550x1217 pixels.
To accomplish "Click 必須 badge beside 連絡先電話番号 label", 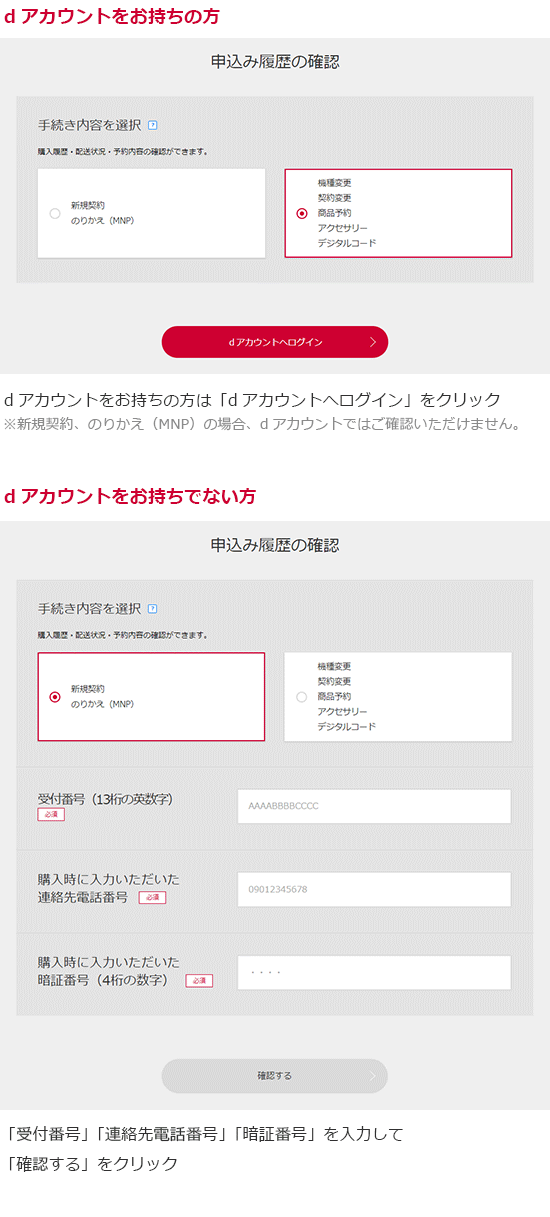I will click(152, 898).
